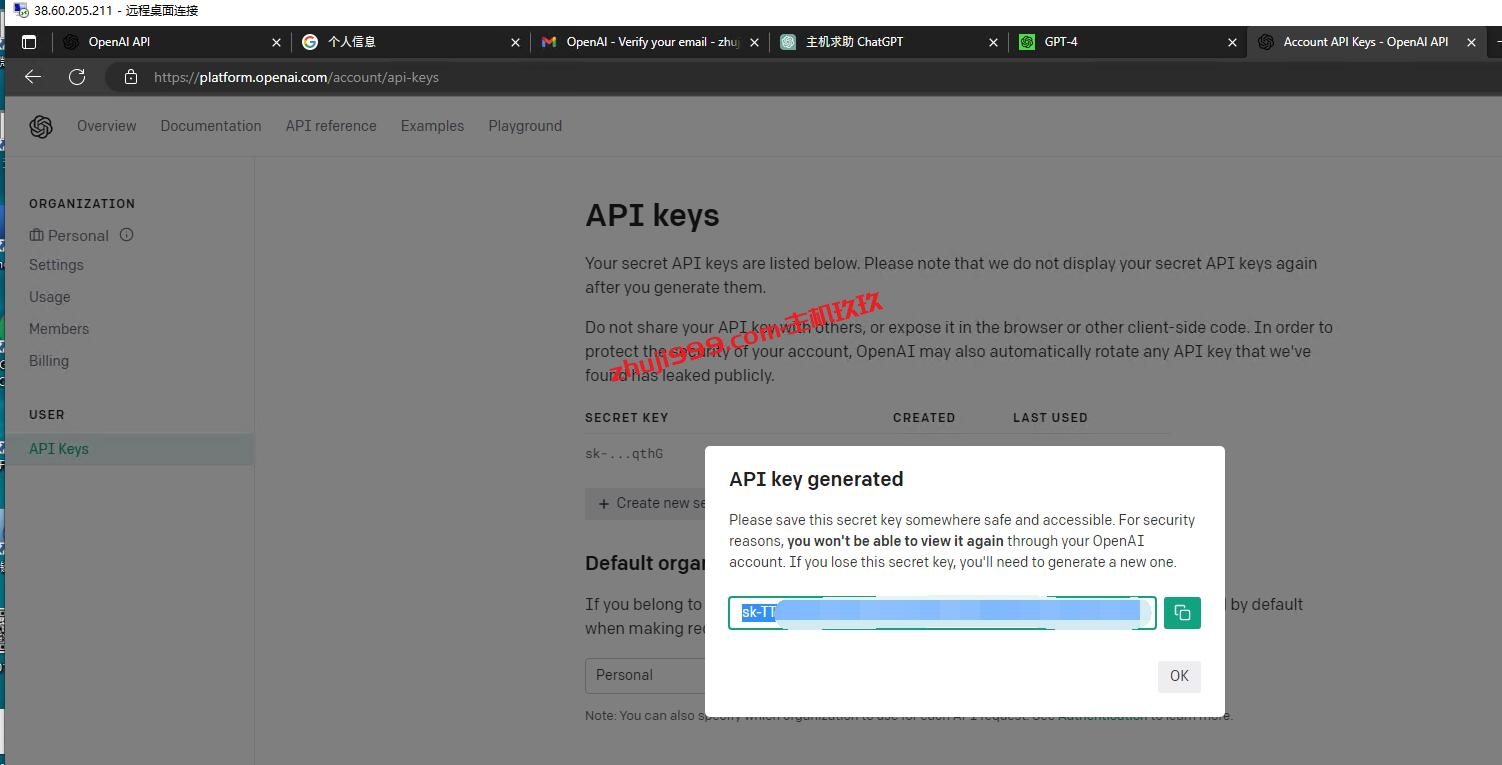Viewport: 1502px width, 765px height.
Task: Click the SECRET KEY column header
Action: pyautogui.click(x=626, y=417)
